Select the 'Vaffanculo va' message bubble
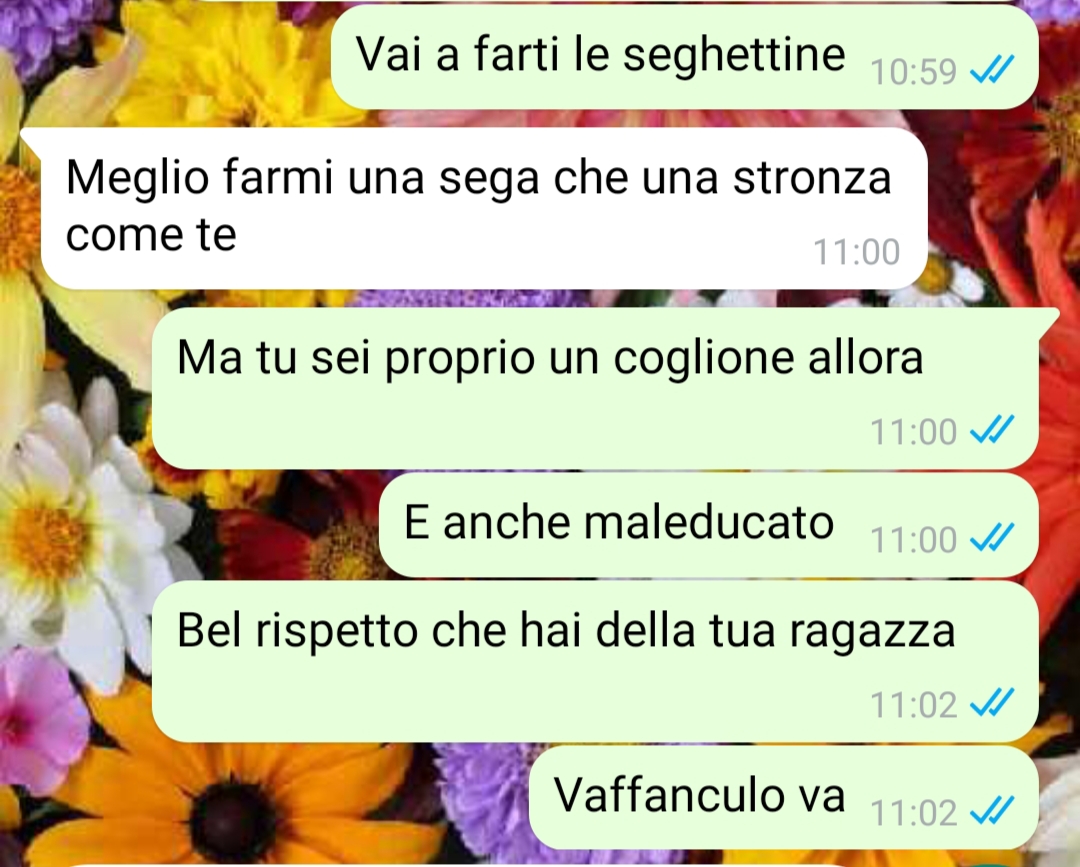The width and height of the screenshot is (1080, 867). 784,798
